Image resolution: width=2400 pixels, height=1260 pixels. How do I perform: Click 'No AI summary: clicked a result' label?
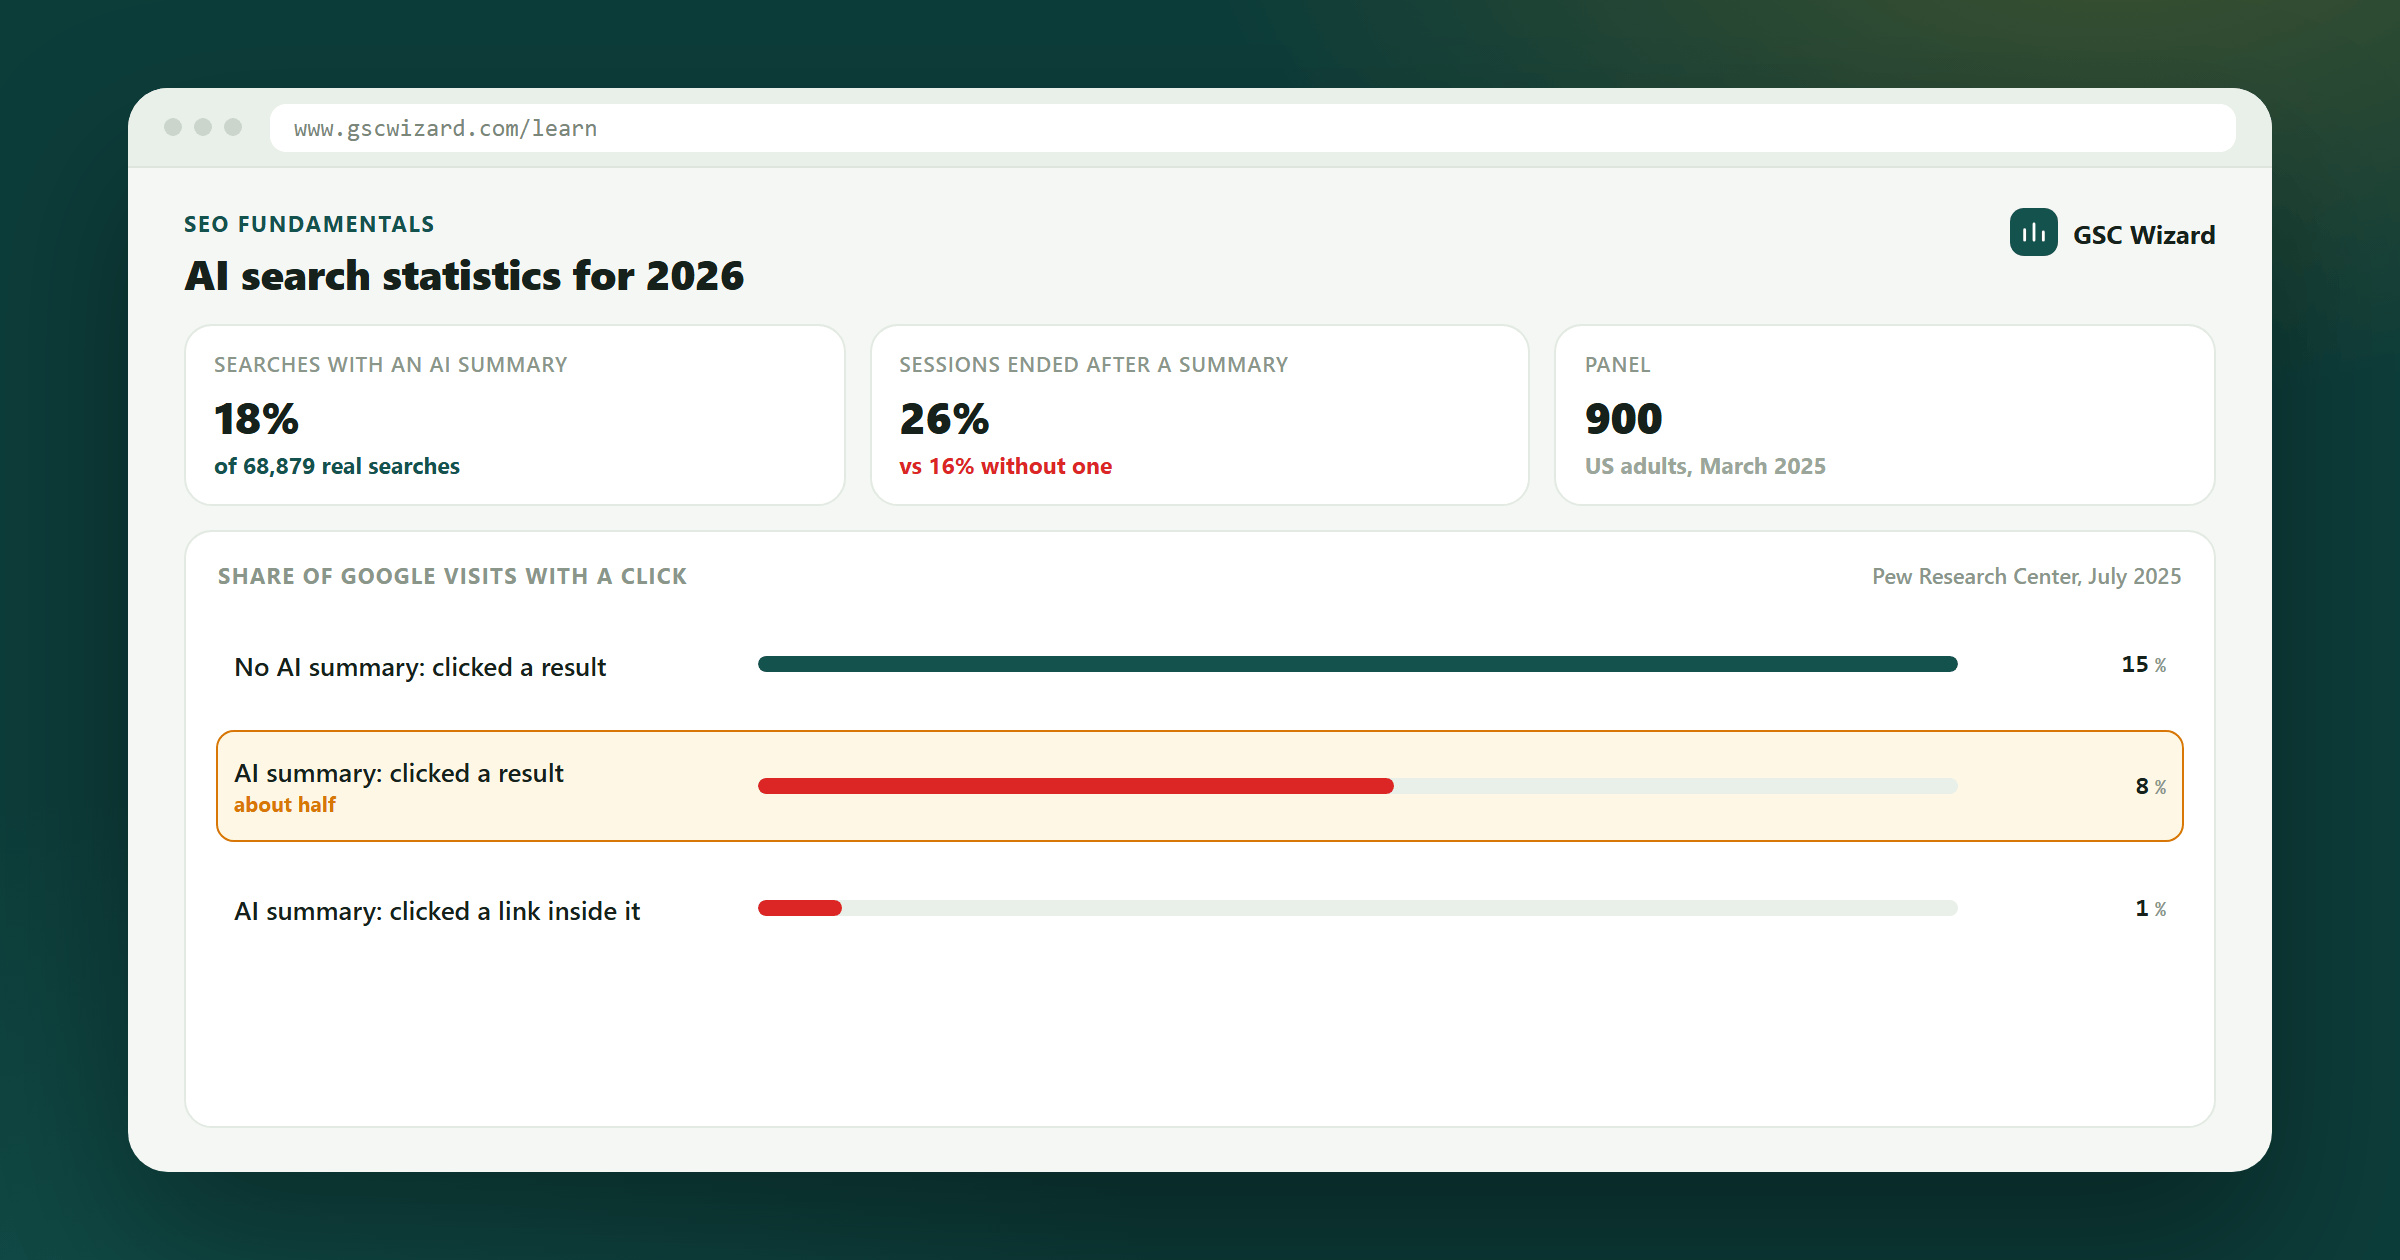click(x=420, y=667)
